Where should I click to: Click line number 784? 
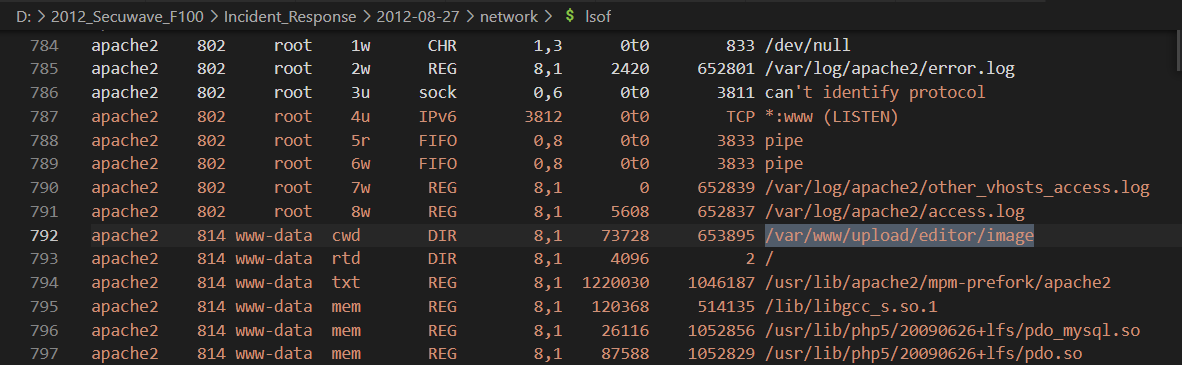point(44,46)
